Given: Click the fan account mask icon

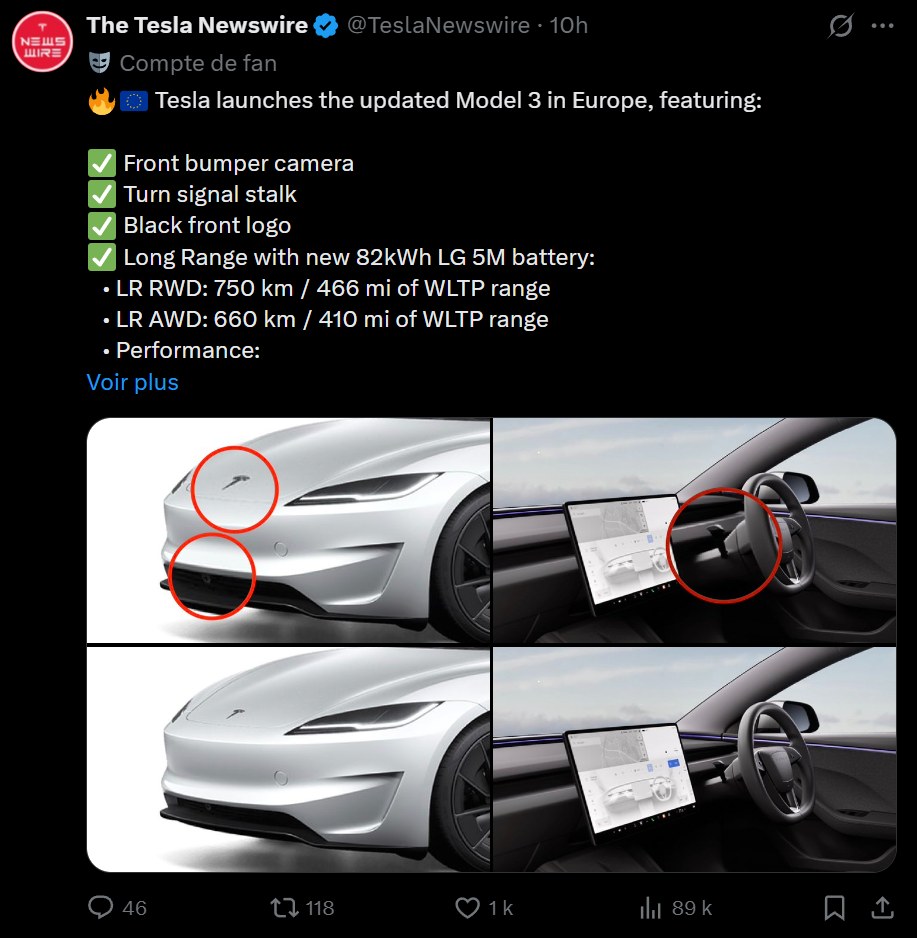Looking at the screenshot, I should click(99, 63).
